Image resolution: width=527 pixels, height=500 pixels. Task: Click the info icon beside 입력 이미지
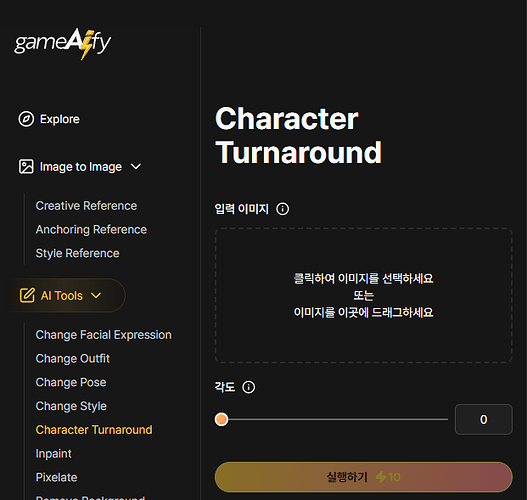(282, 209)
